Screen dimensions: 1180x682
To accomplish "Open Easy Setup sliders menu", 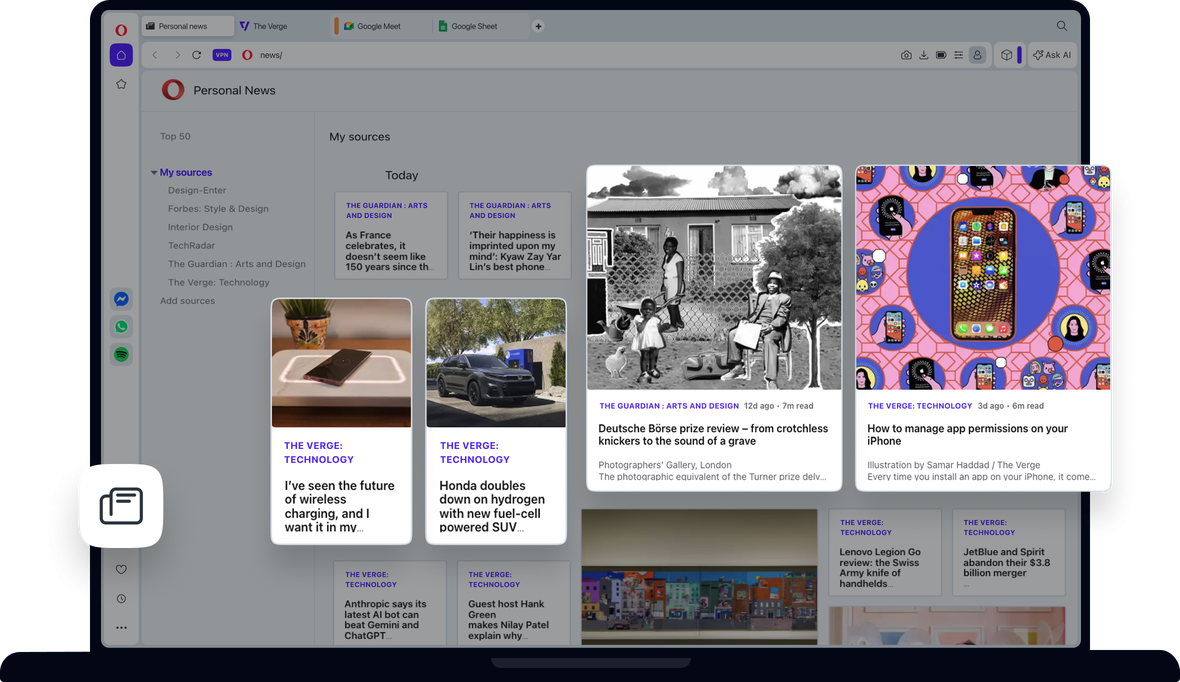I will tap(958, 55).
